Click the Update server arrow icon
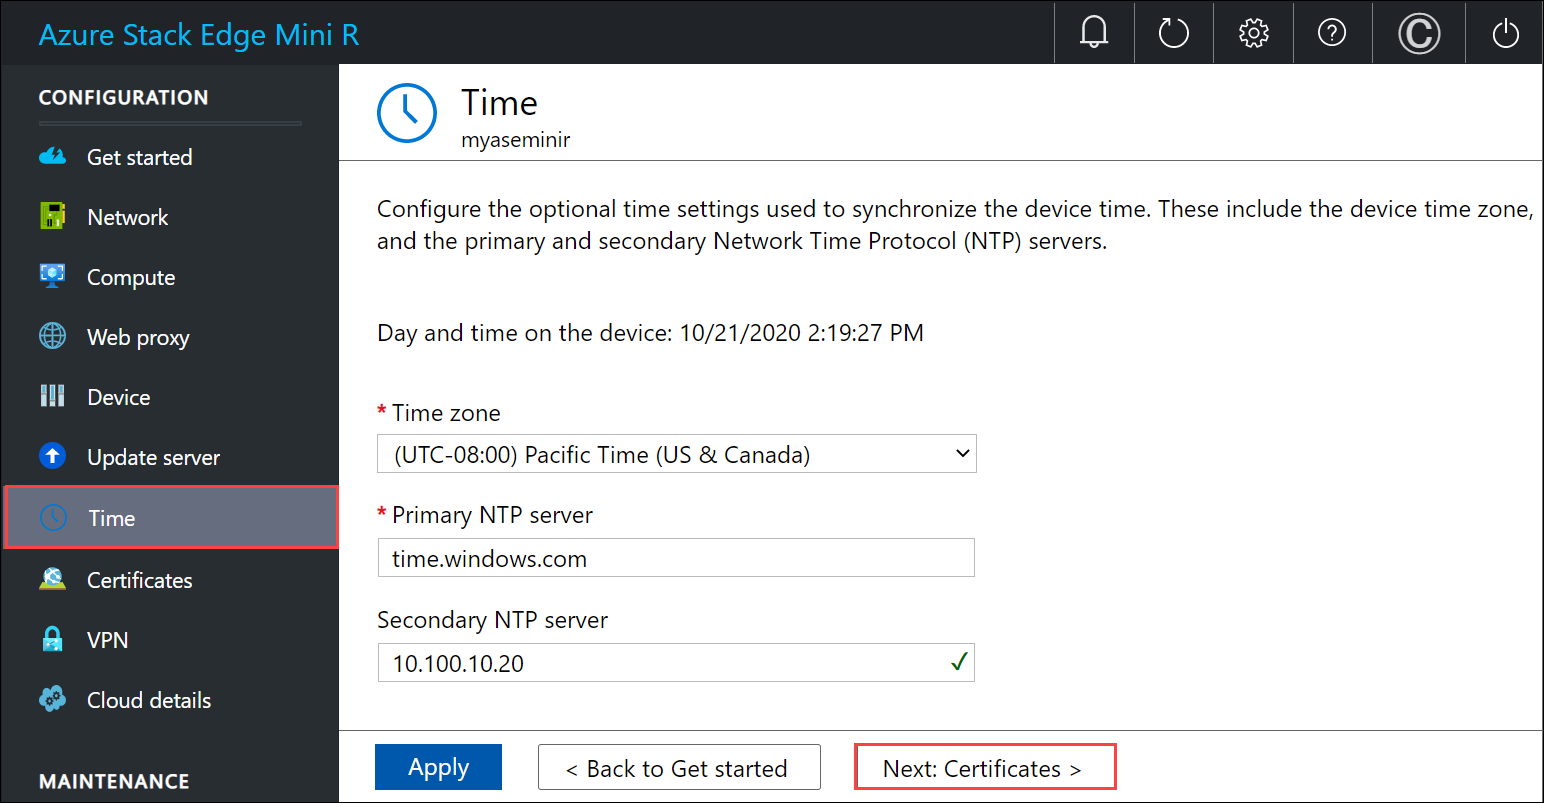The height and width of the screenshot is (803, 1544). (x=52, y=457)
